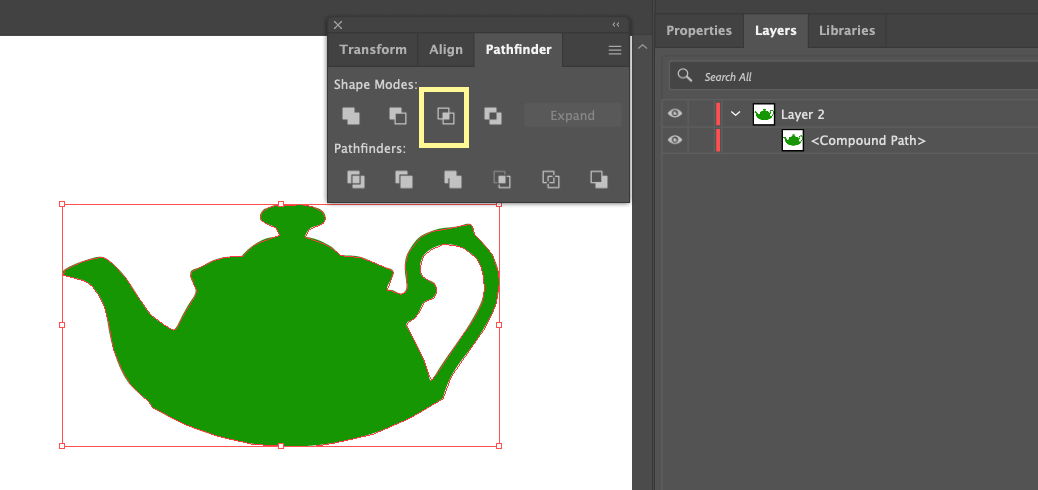Switch to the Transform tab
Viewport: 1038px width, 490px height.
point(373,50)
